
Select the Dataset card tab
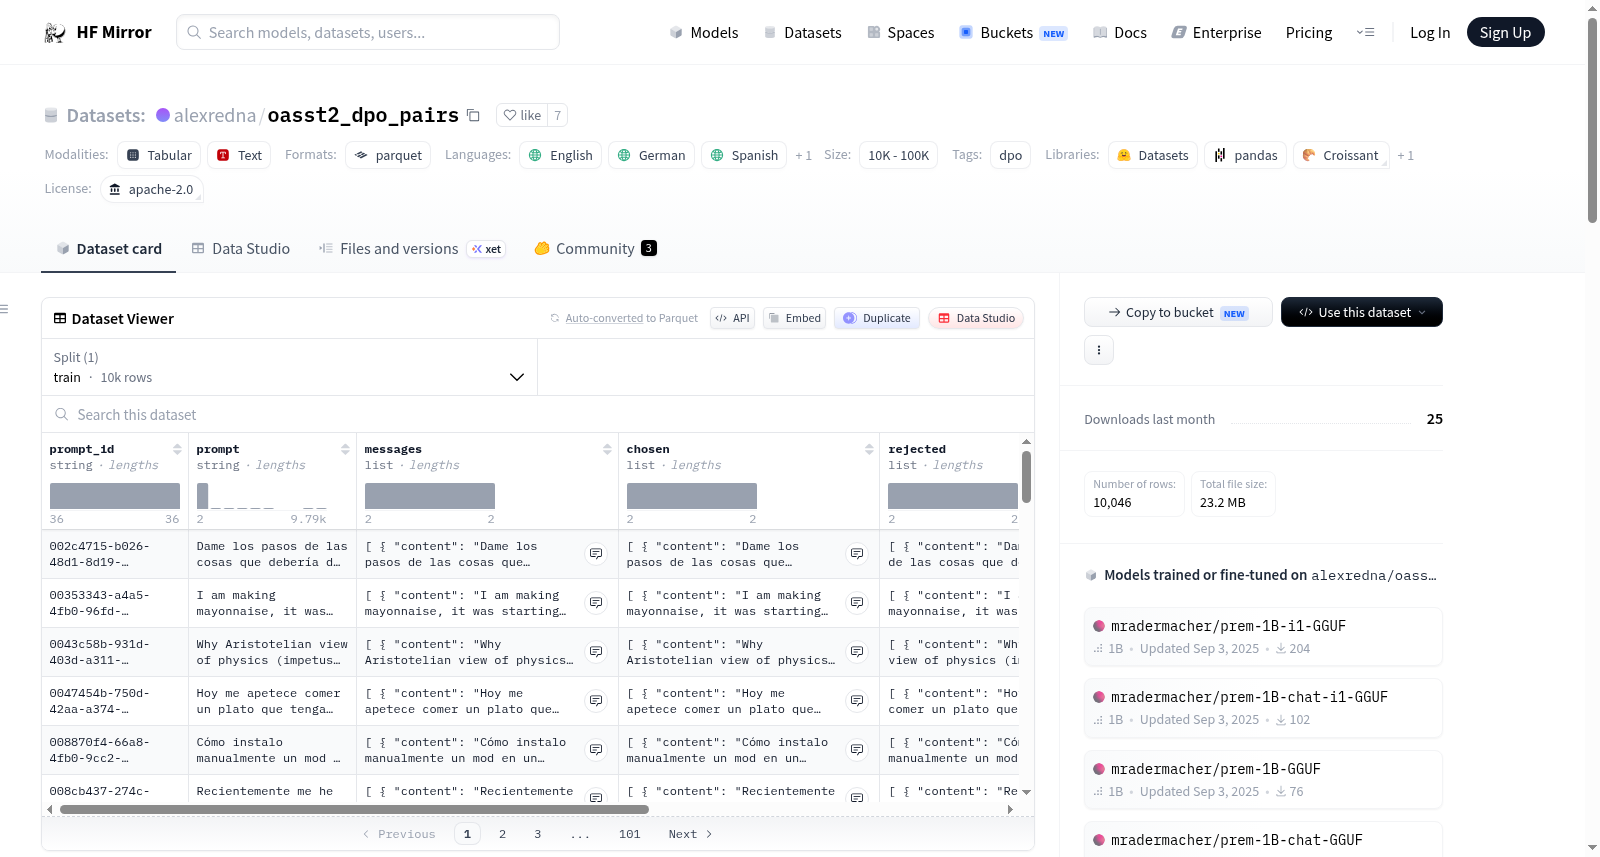coord(109,249)
